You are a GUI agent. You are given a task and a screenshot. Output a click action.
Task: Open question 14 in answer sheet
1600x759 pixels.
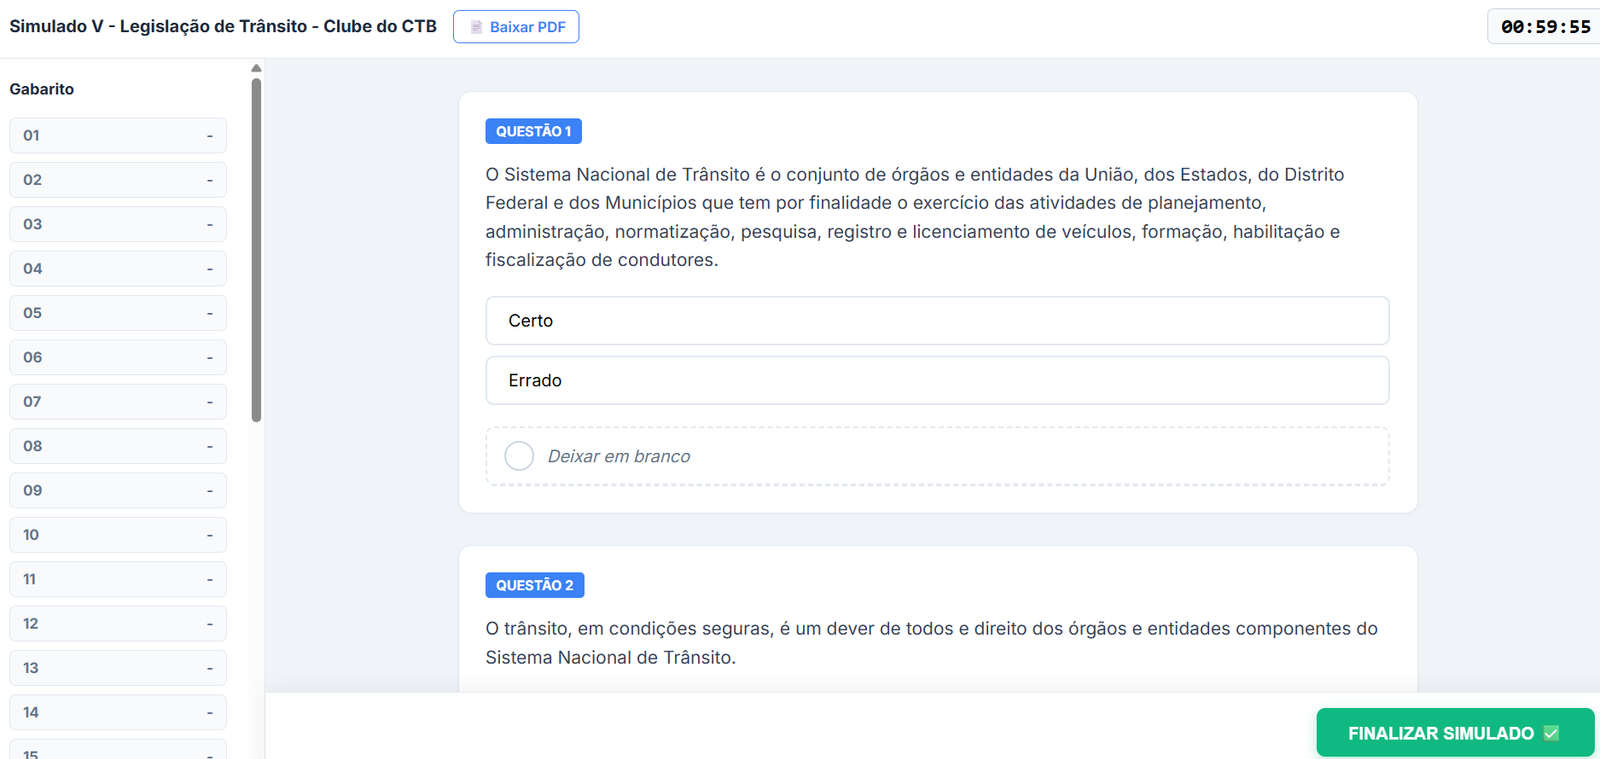click(118, 713)
